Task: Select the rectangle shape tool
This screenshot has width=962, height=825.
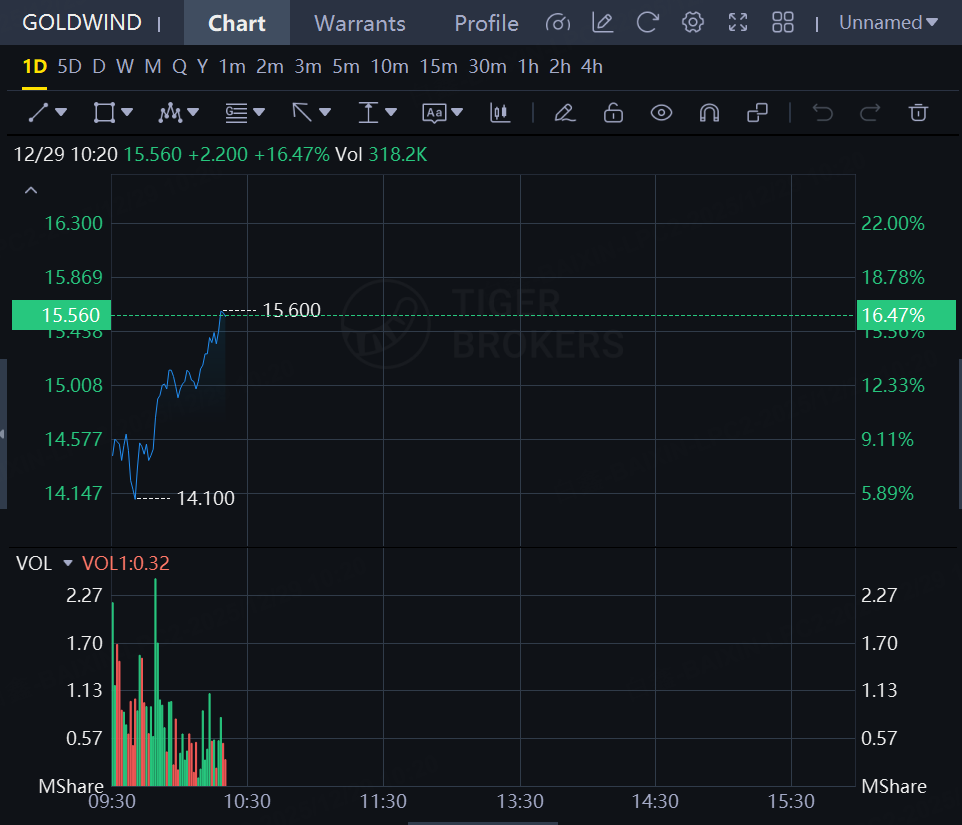Action: coord(104,113)
